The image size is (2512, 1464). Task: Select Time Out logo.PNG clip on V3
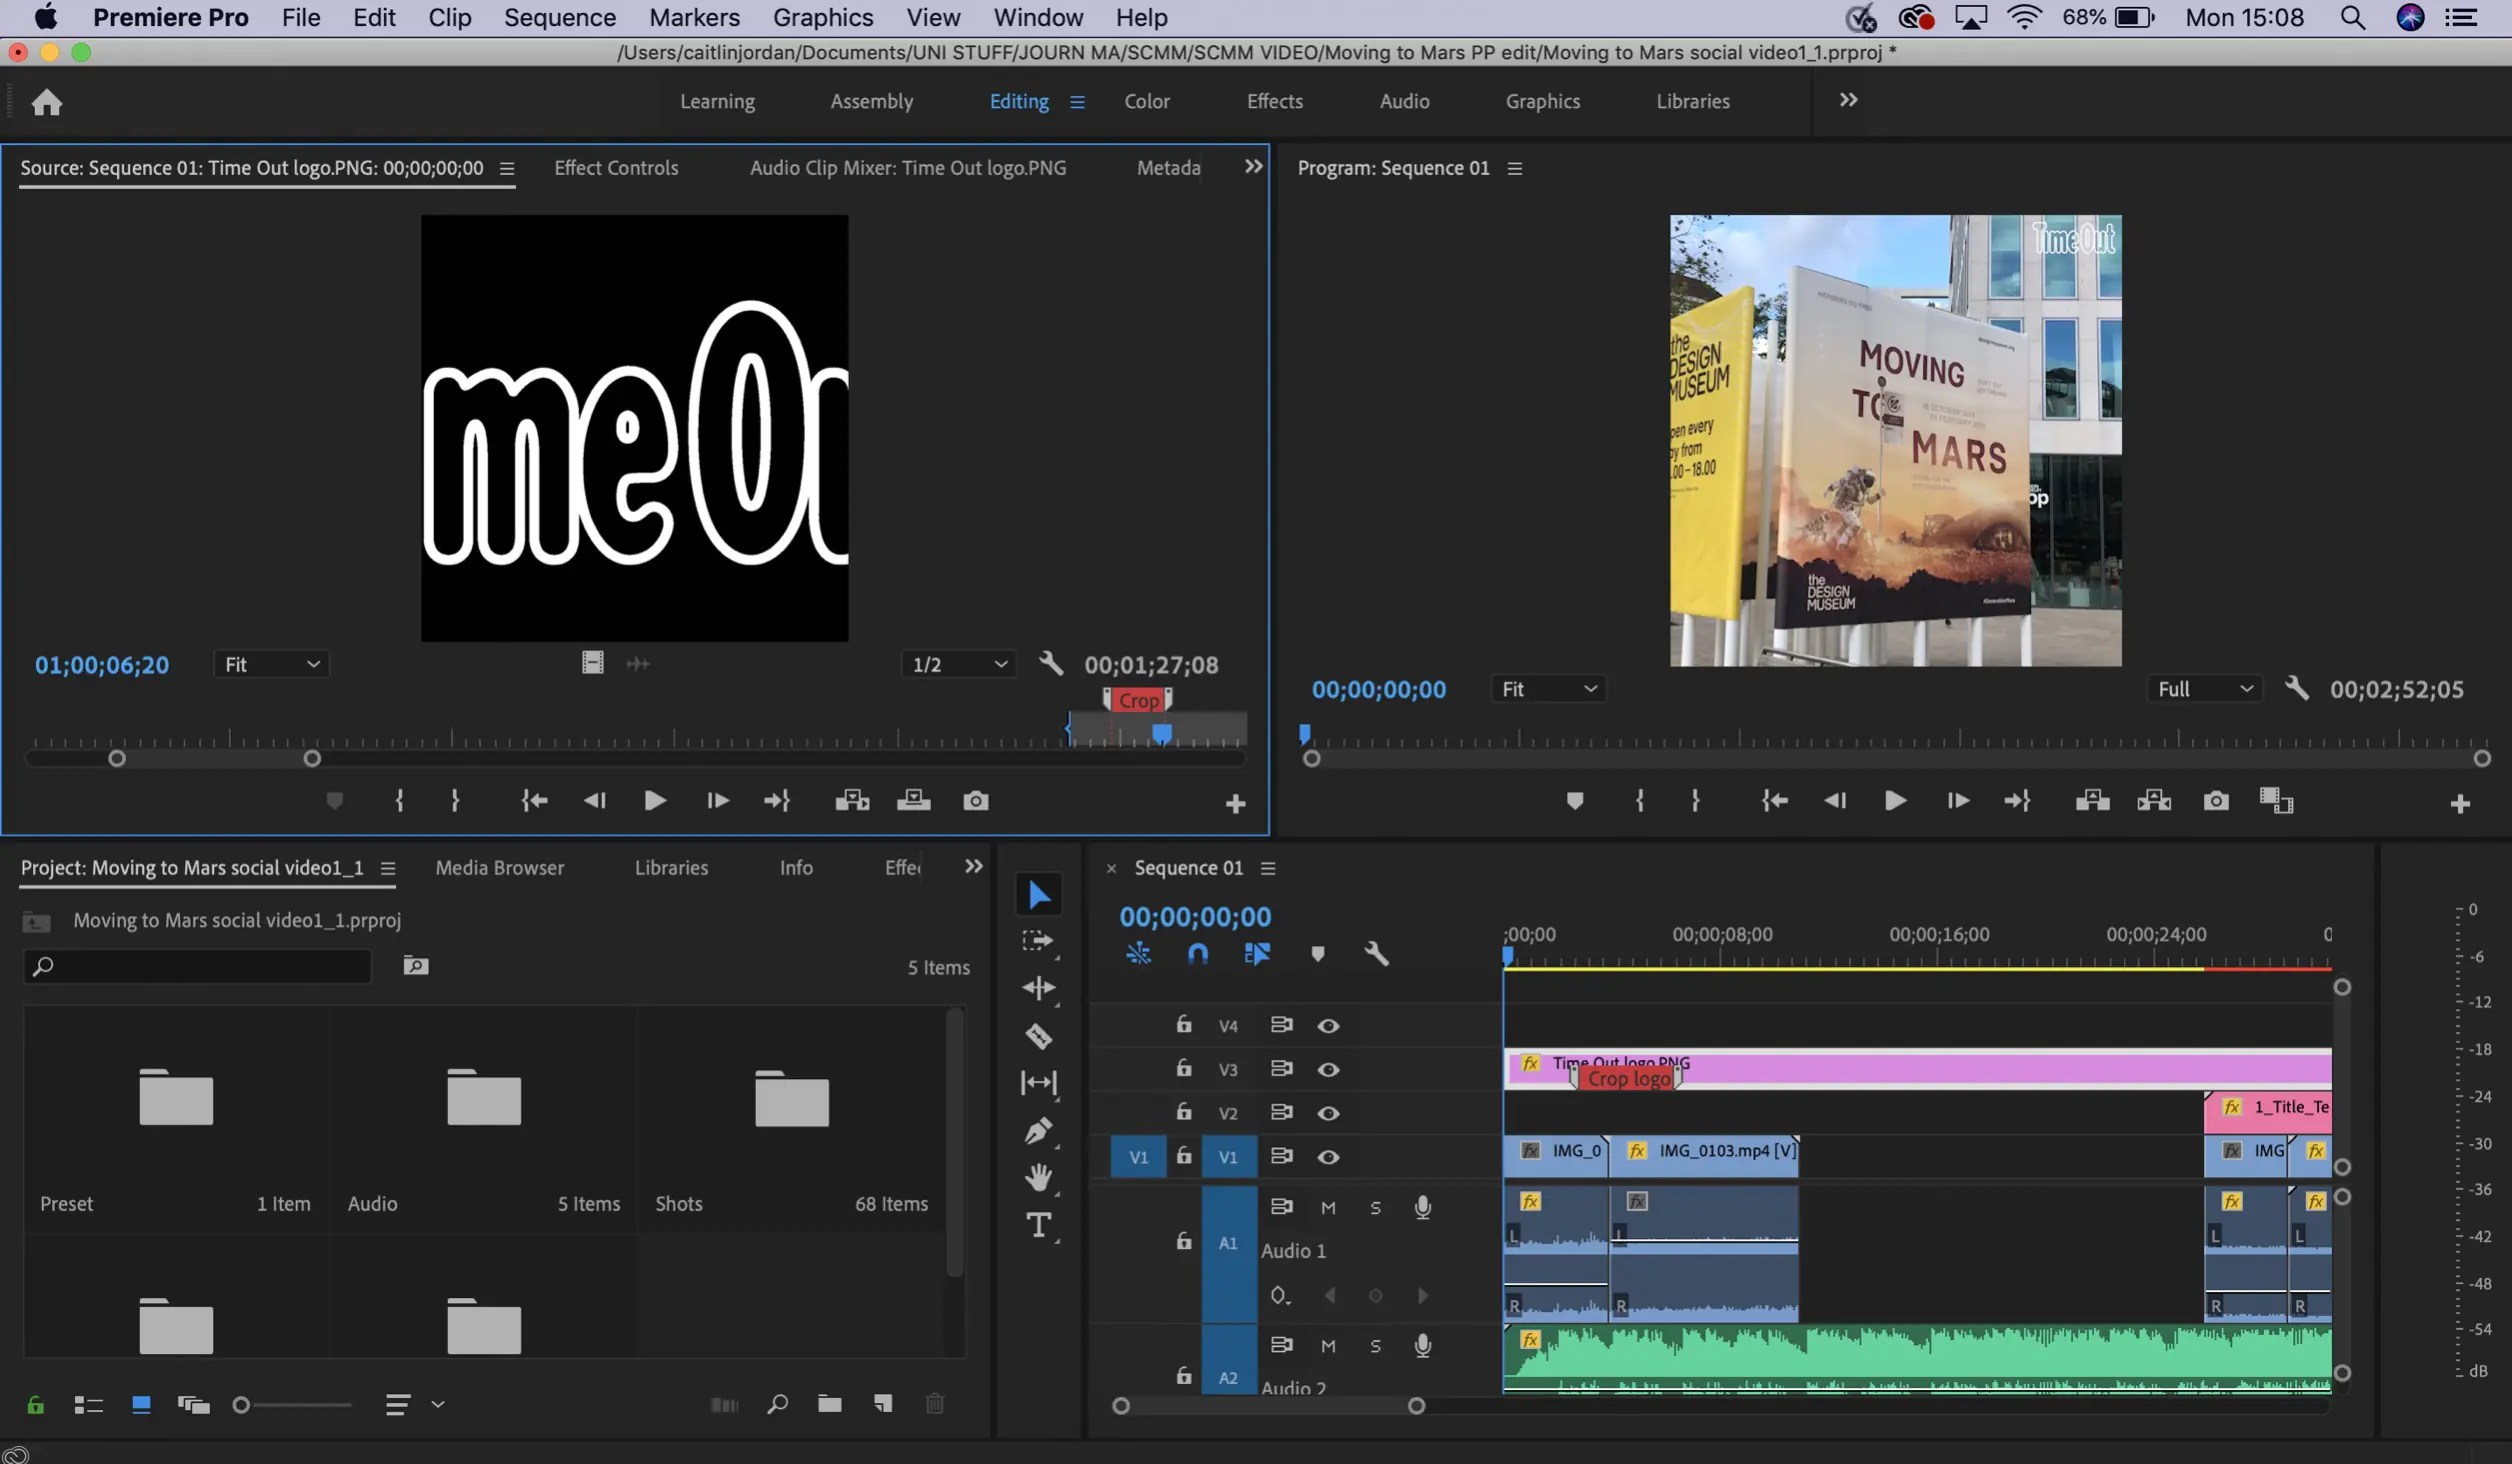pyautogui.click(x=1917, y=1068)
